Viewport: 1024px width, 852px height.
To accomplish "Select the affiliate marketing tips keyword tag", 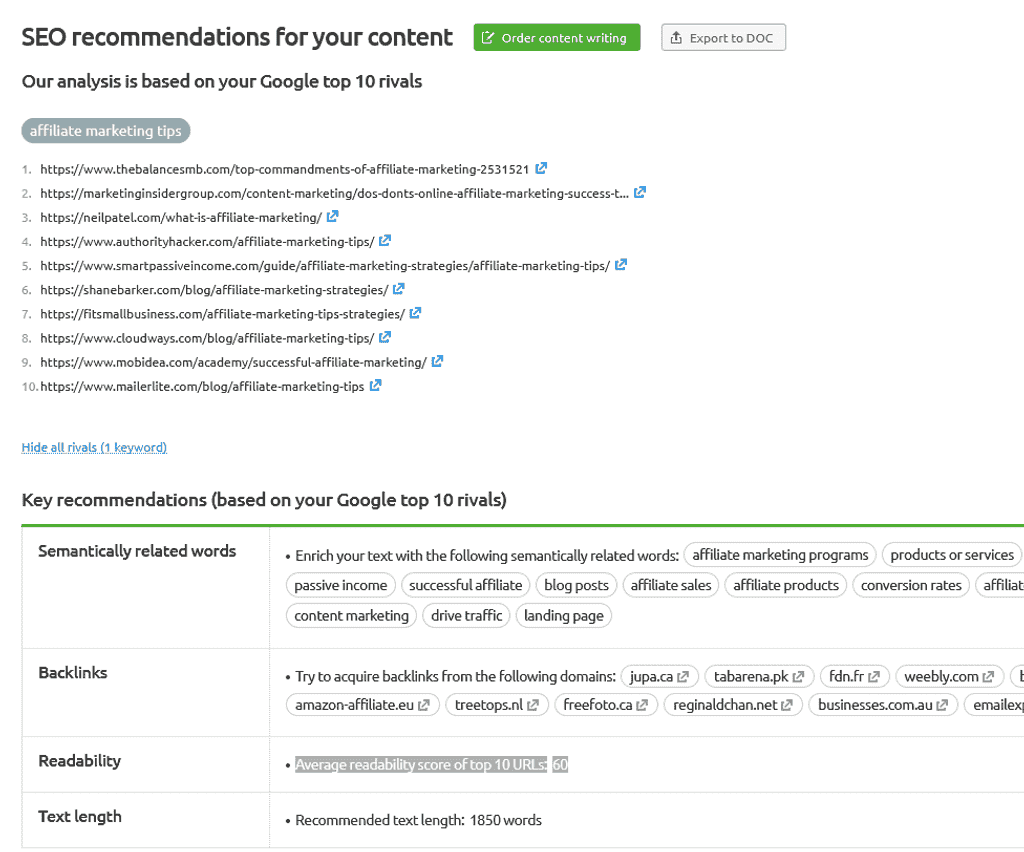I will [106, 131].
